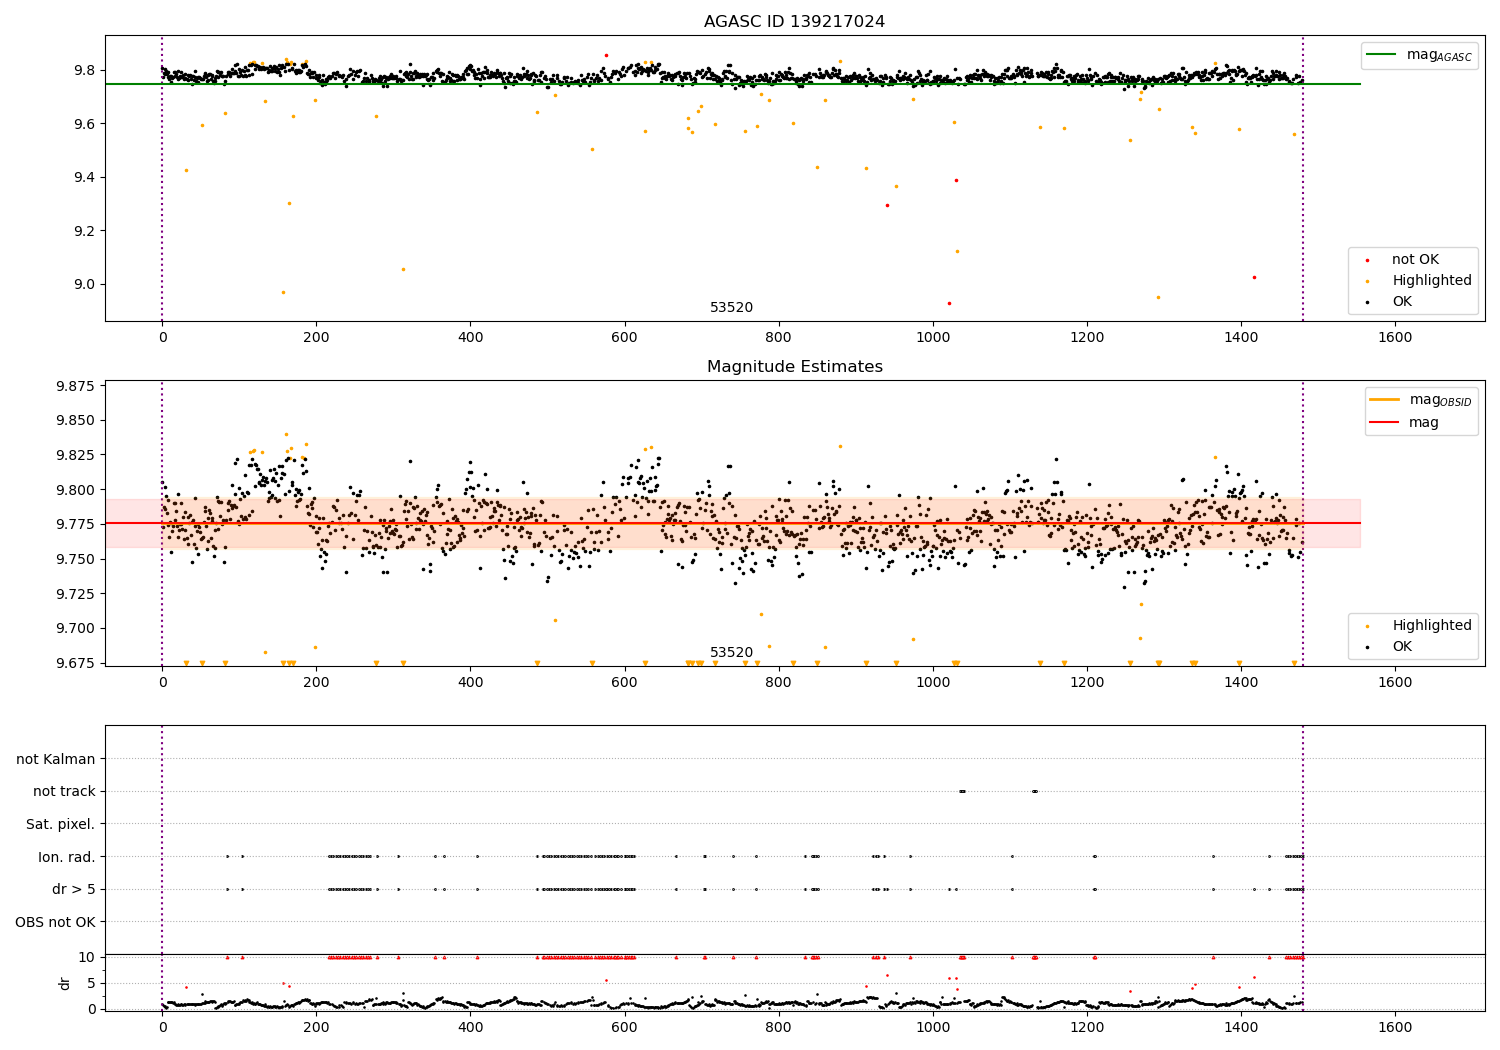Screen dimensions: 1500x1050
Task: Click 'OK' legend entry in middle plot
Action: 1402,647
